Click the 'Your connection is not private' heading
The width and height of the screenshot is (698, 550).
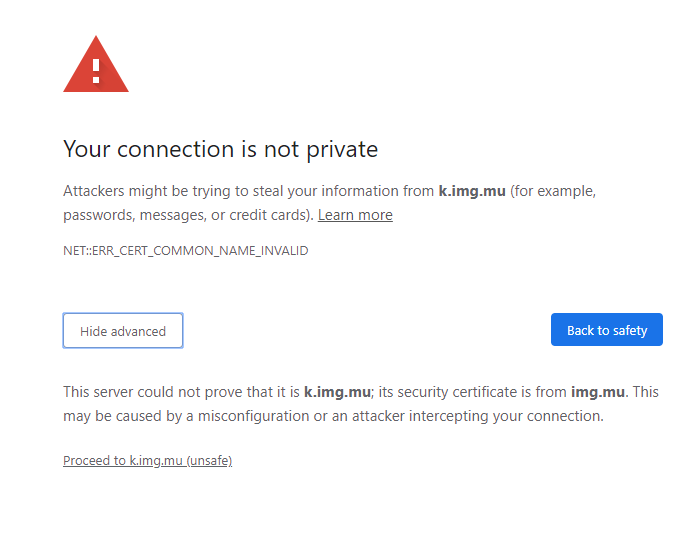point(220,150)
